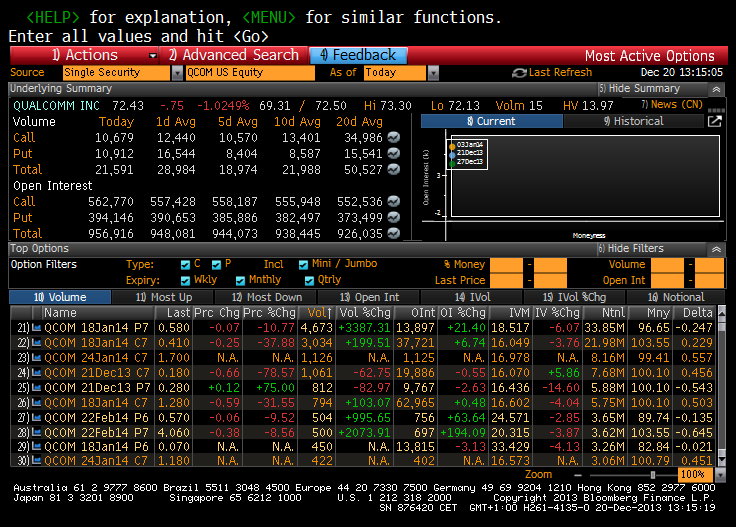This screenshot has width=736, height=527.
Task: Open chart icon for Put open interest row
Action: tap(394, 217)
